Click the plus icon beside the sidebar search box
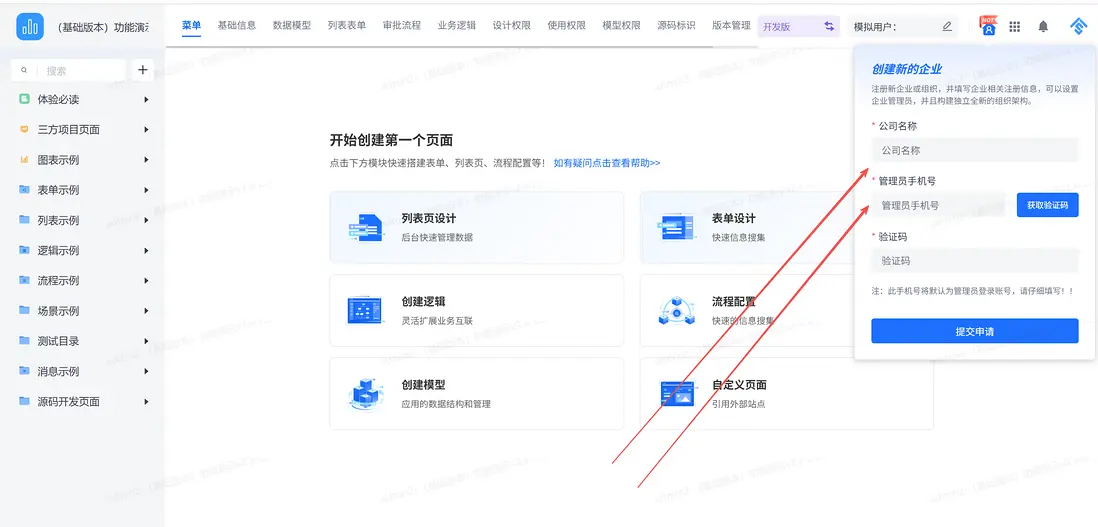1098x527 pixels. click(x=142, y=70)
